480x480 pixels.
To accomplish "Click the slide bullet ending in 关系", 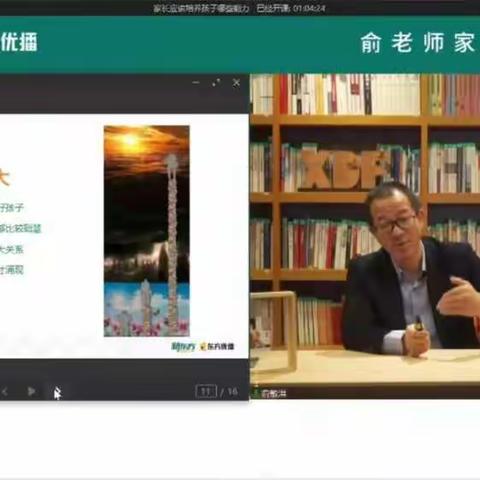I will coord(12,249).
